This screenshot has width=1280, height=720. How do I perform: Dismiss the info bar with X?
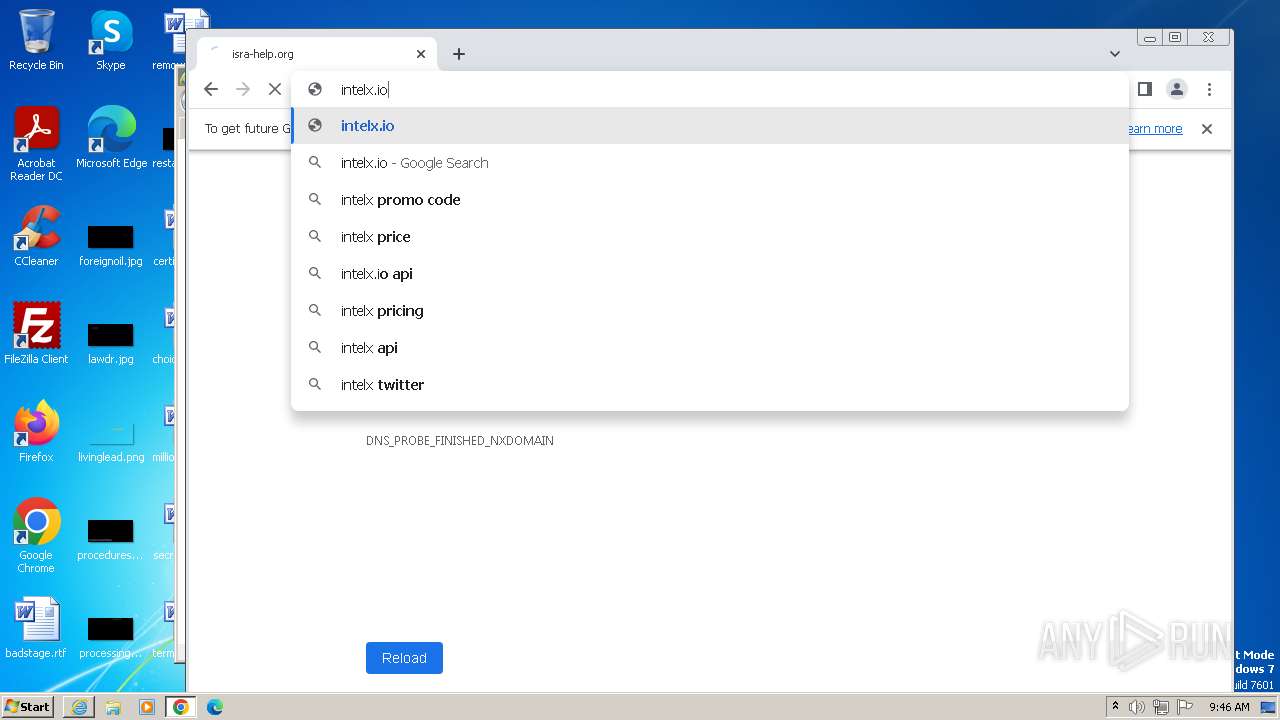1207,129
